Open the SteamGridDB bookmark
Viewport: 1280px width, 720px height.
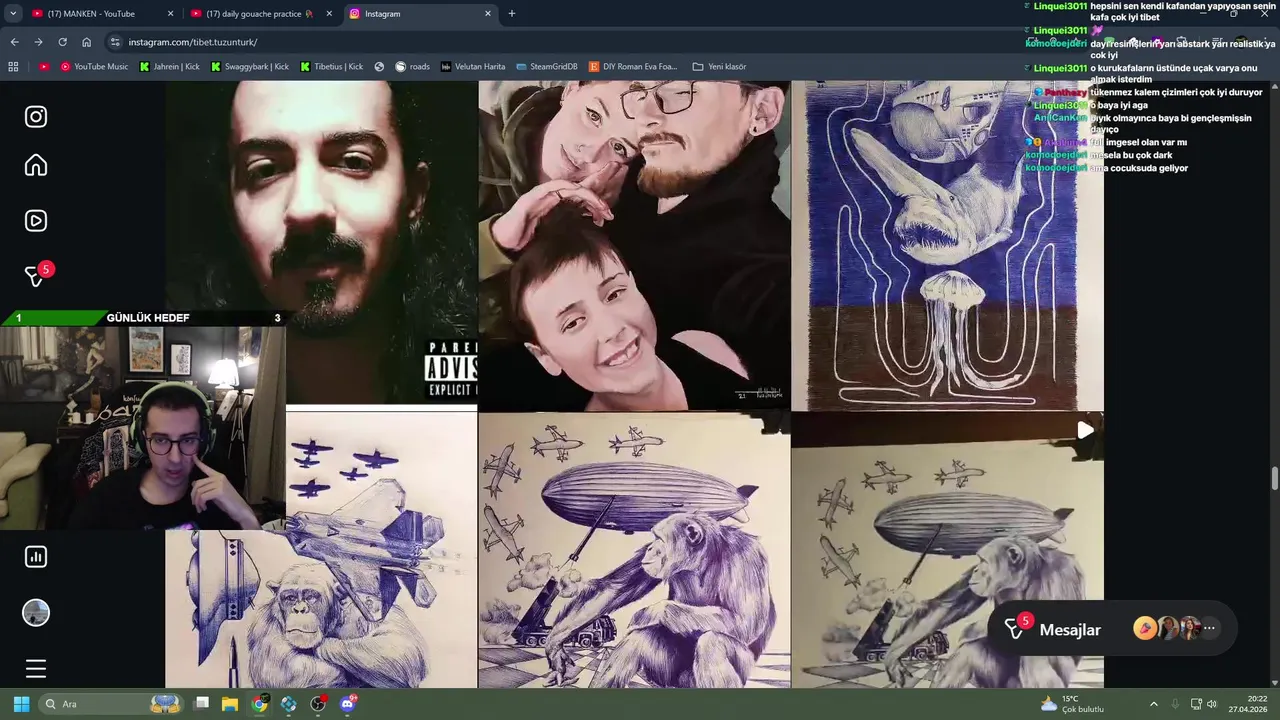(547, 67)
